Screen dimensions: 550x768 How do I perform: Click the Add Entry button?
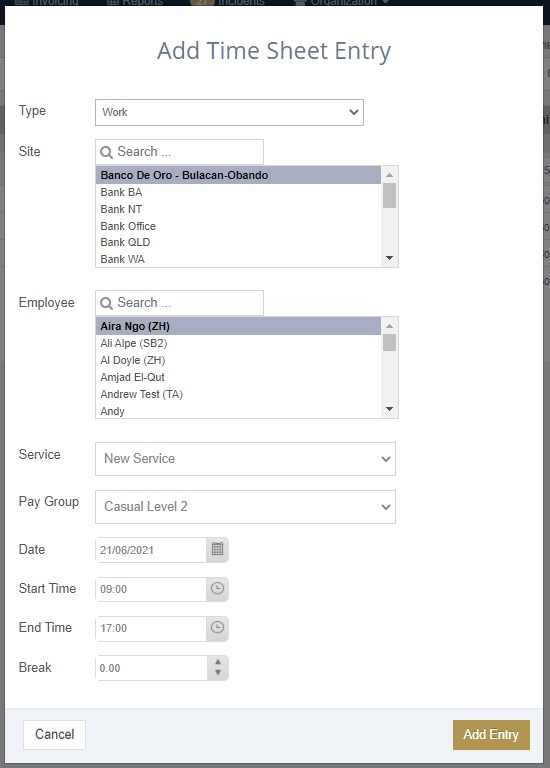point(491,735)
